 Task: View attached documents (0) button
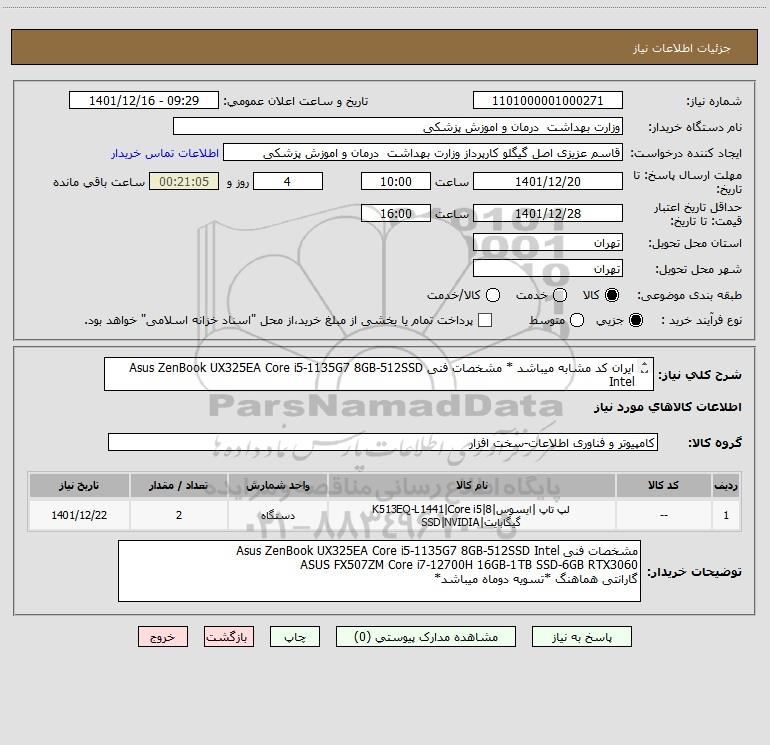(x=426, y=637)
